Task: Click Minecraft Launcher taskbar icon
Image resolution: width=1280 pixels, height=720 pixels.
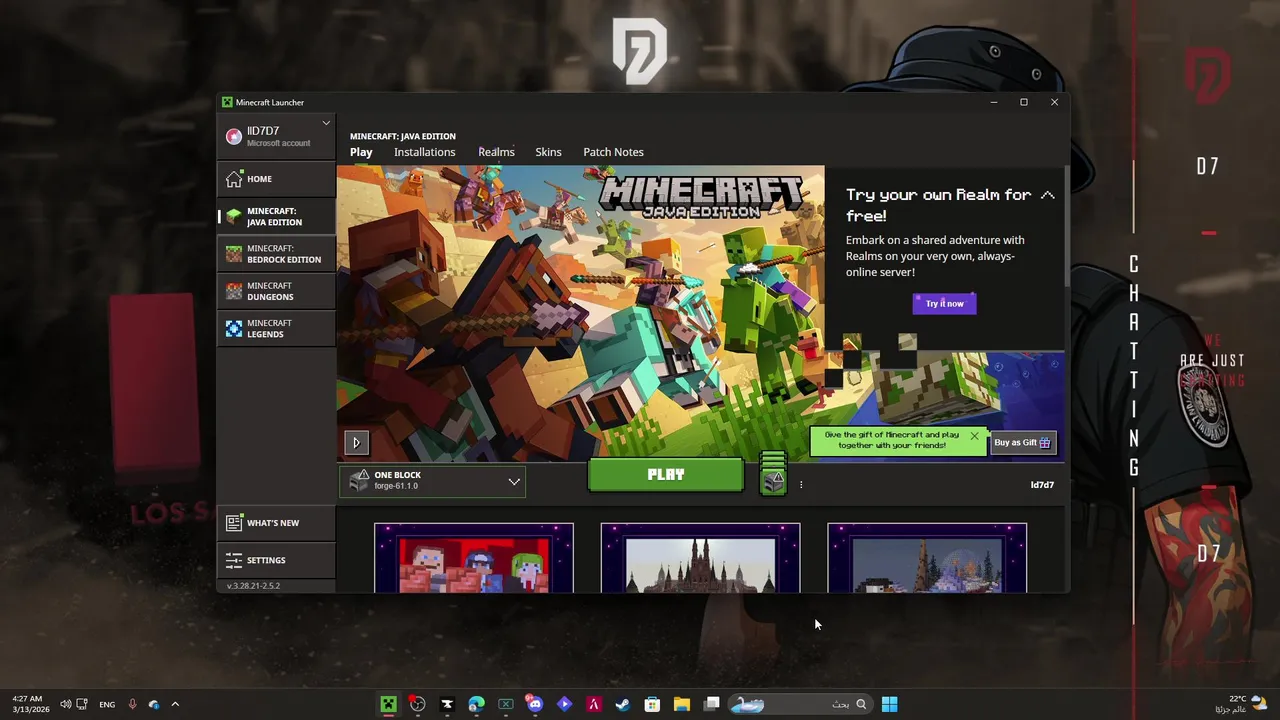Action: 388,704
